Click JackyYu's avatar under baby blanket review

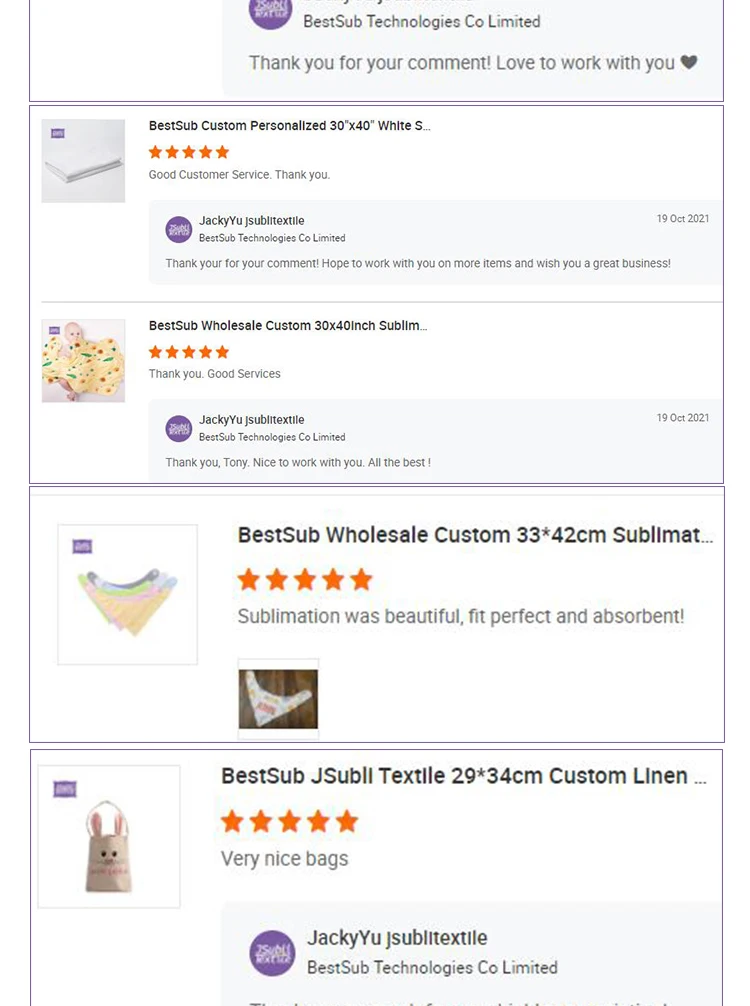click(x=179, y=428)
